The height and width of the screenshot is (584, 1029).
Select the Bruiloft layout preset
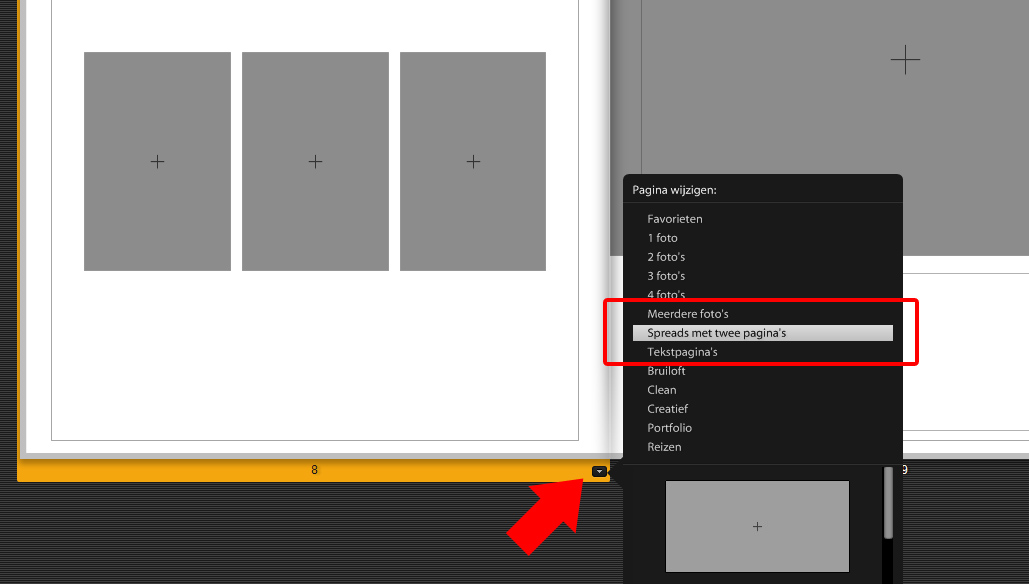tap(666, 371)
